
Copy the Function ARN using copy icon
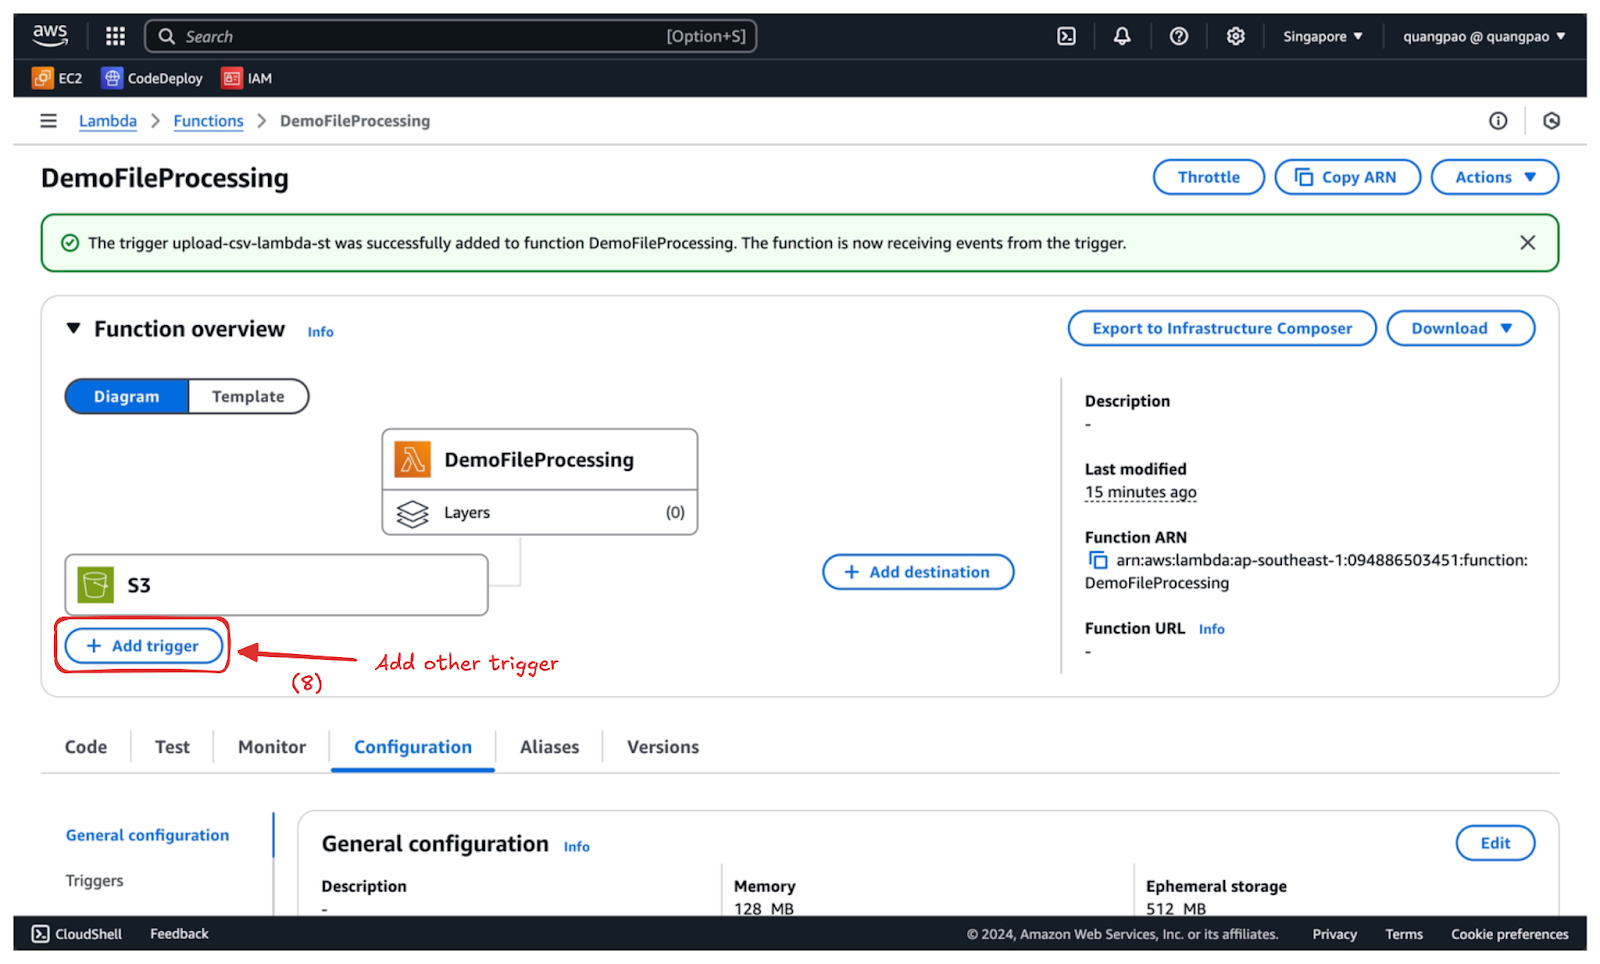pyautogui.click(x=1098, y=560)
